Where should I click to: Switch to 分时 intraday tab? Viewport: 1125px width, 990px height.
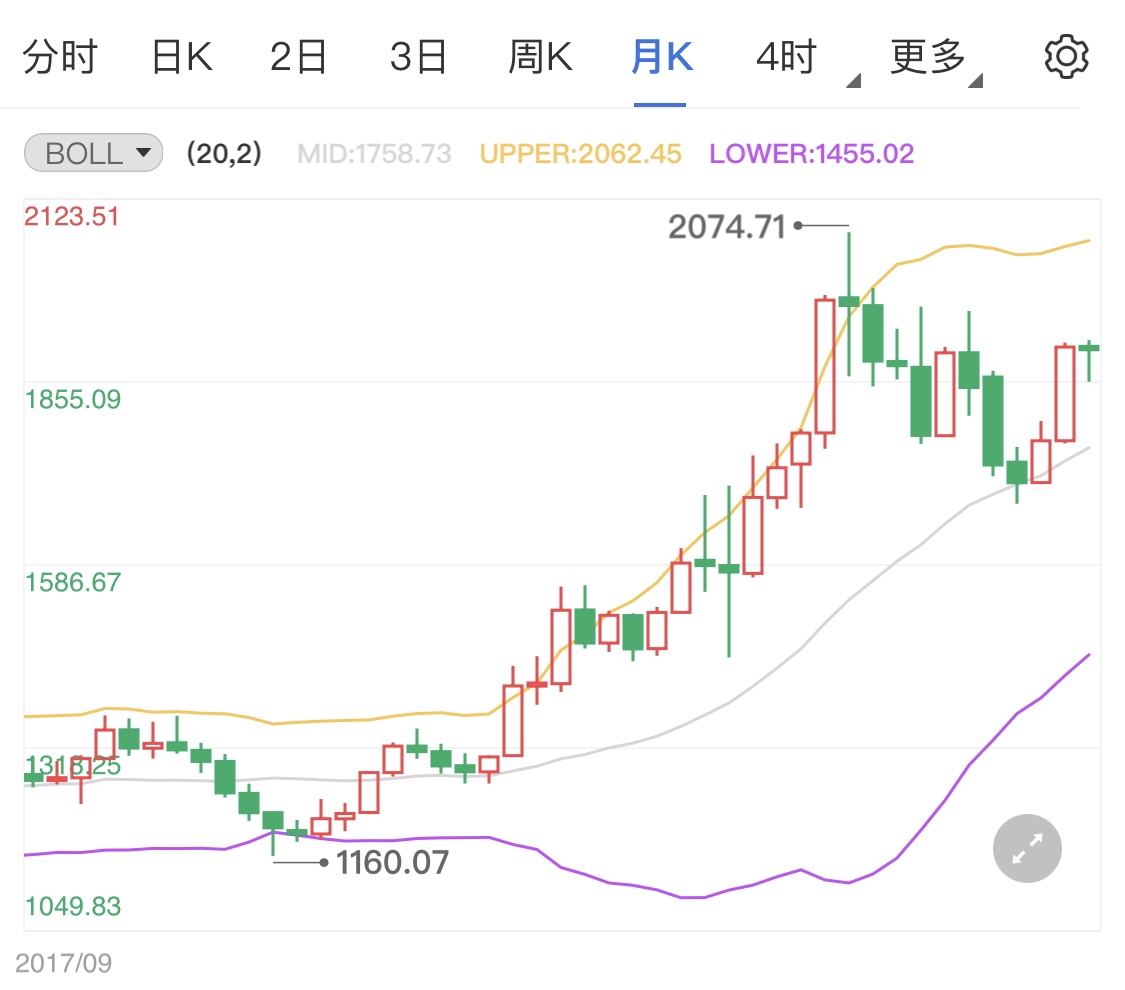coord(60,57)
